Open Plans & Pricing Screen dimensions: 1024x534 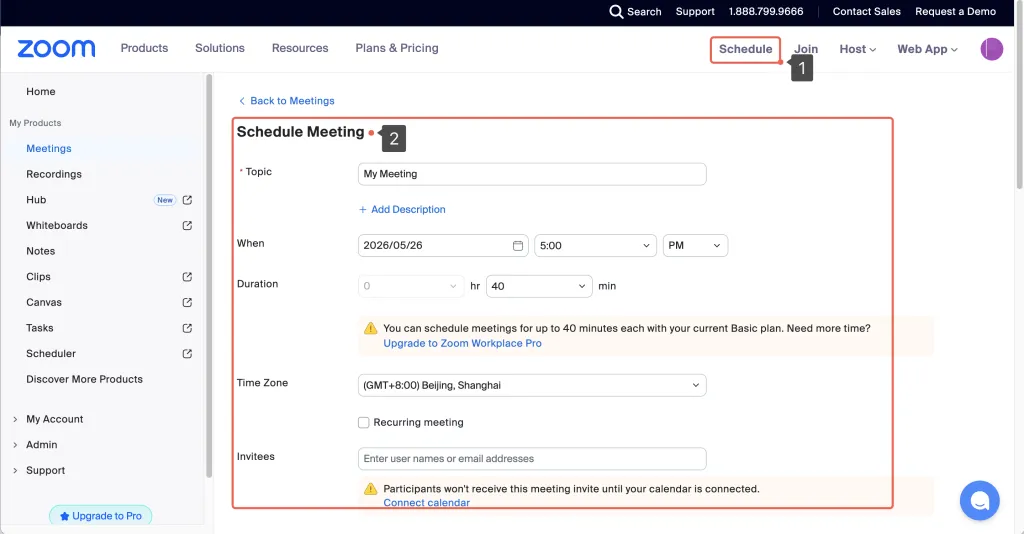click(x=396, y=48)
